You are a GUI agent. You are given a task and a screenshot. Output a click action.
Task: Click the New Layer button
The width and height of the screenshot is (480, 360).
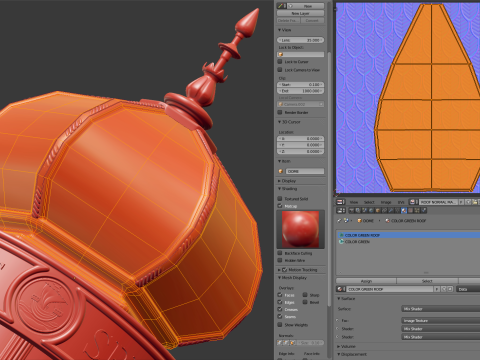point(300,13)
